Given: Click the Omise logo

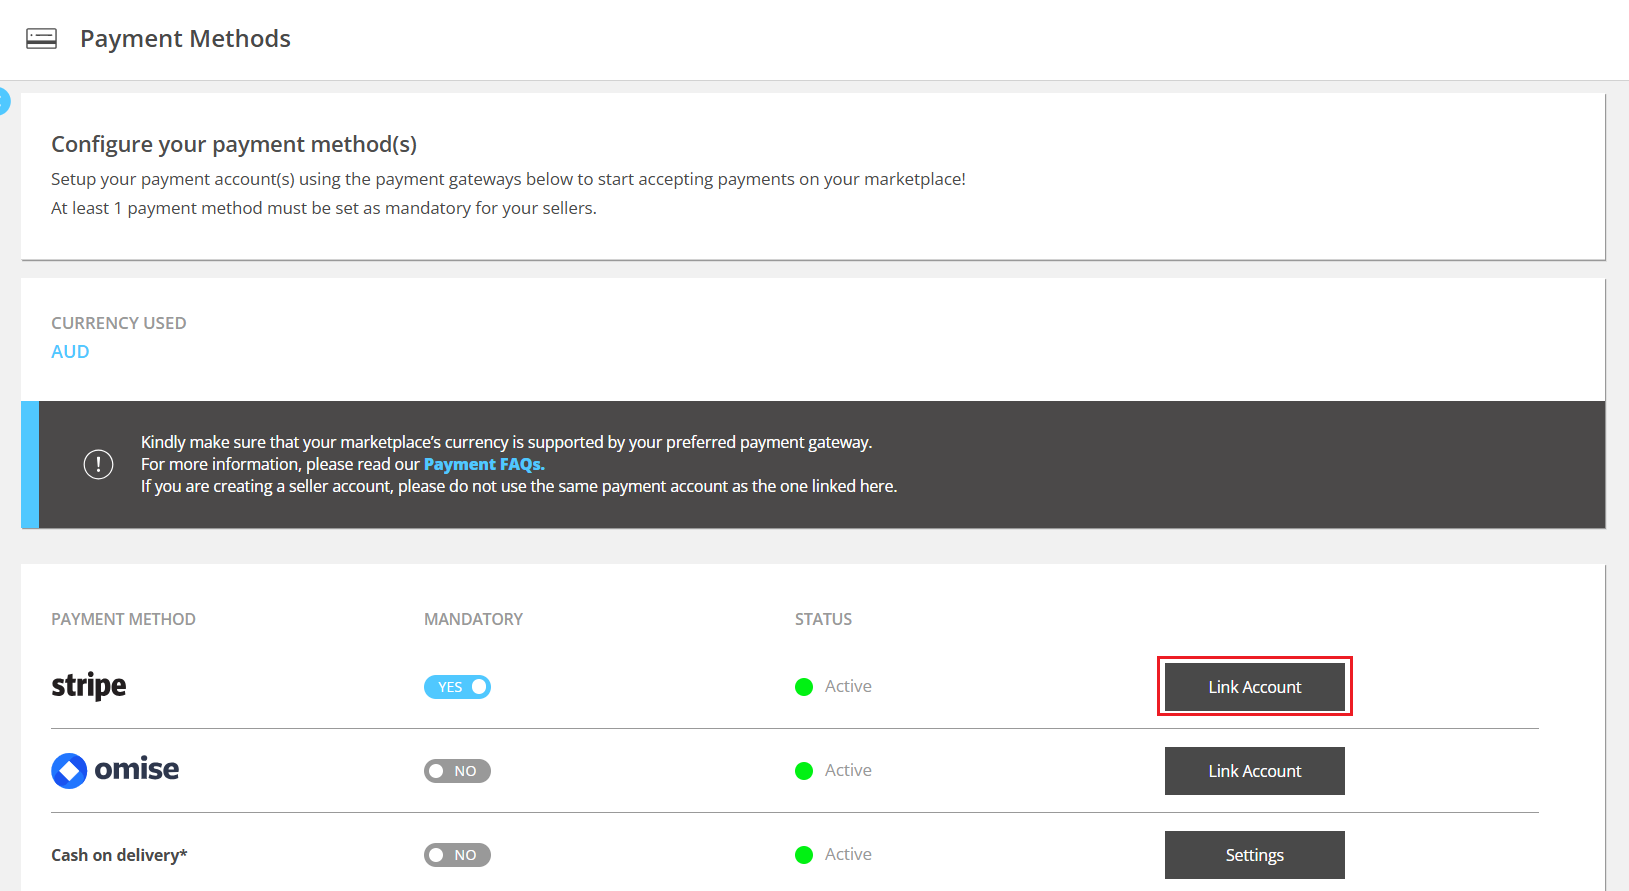Looking at the screenshot, I should 115,770.
